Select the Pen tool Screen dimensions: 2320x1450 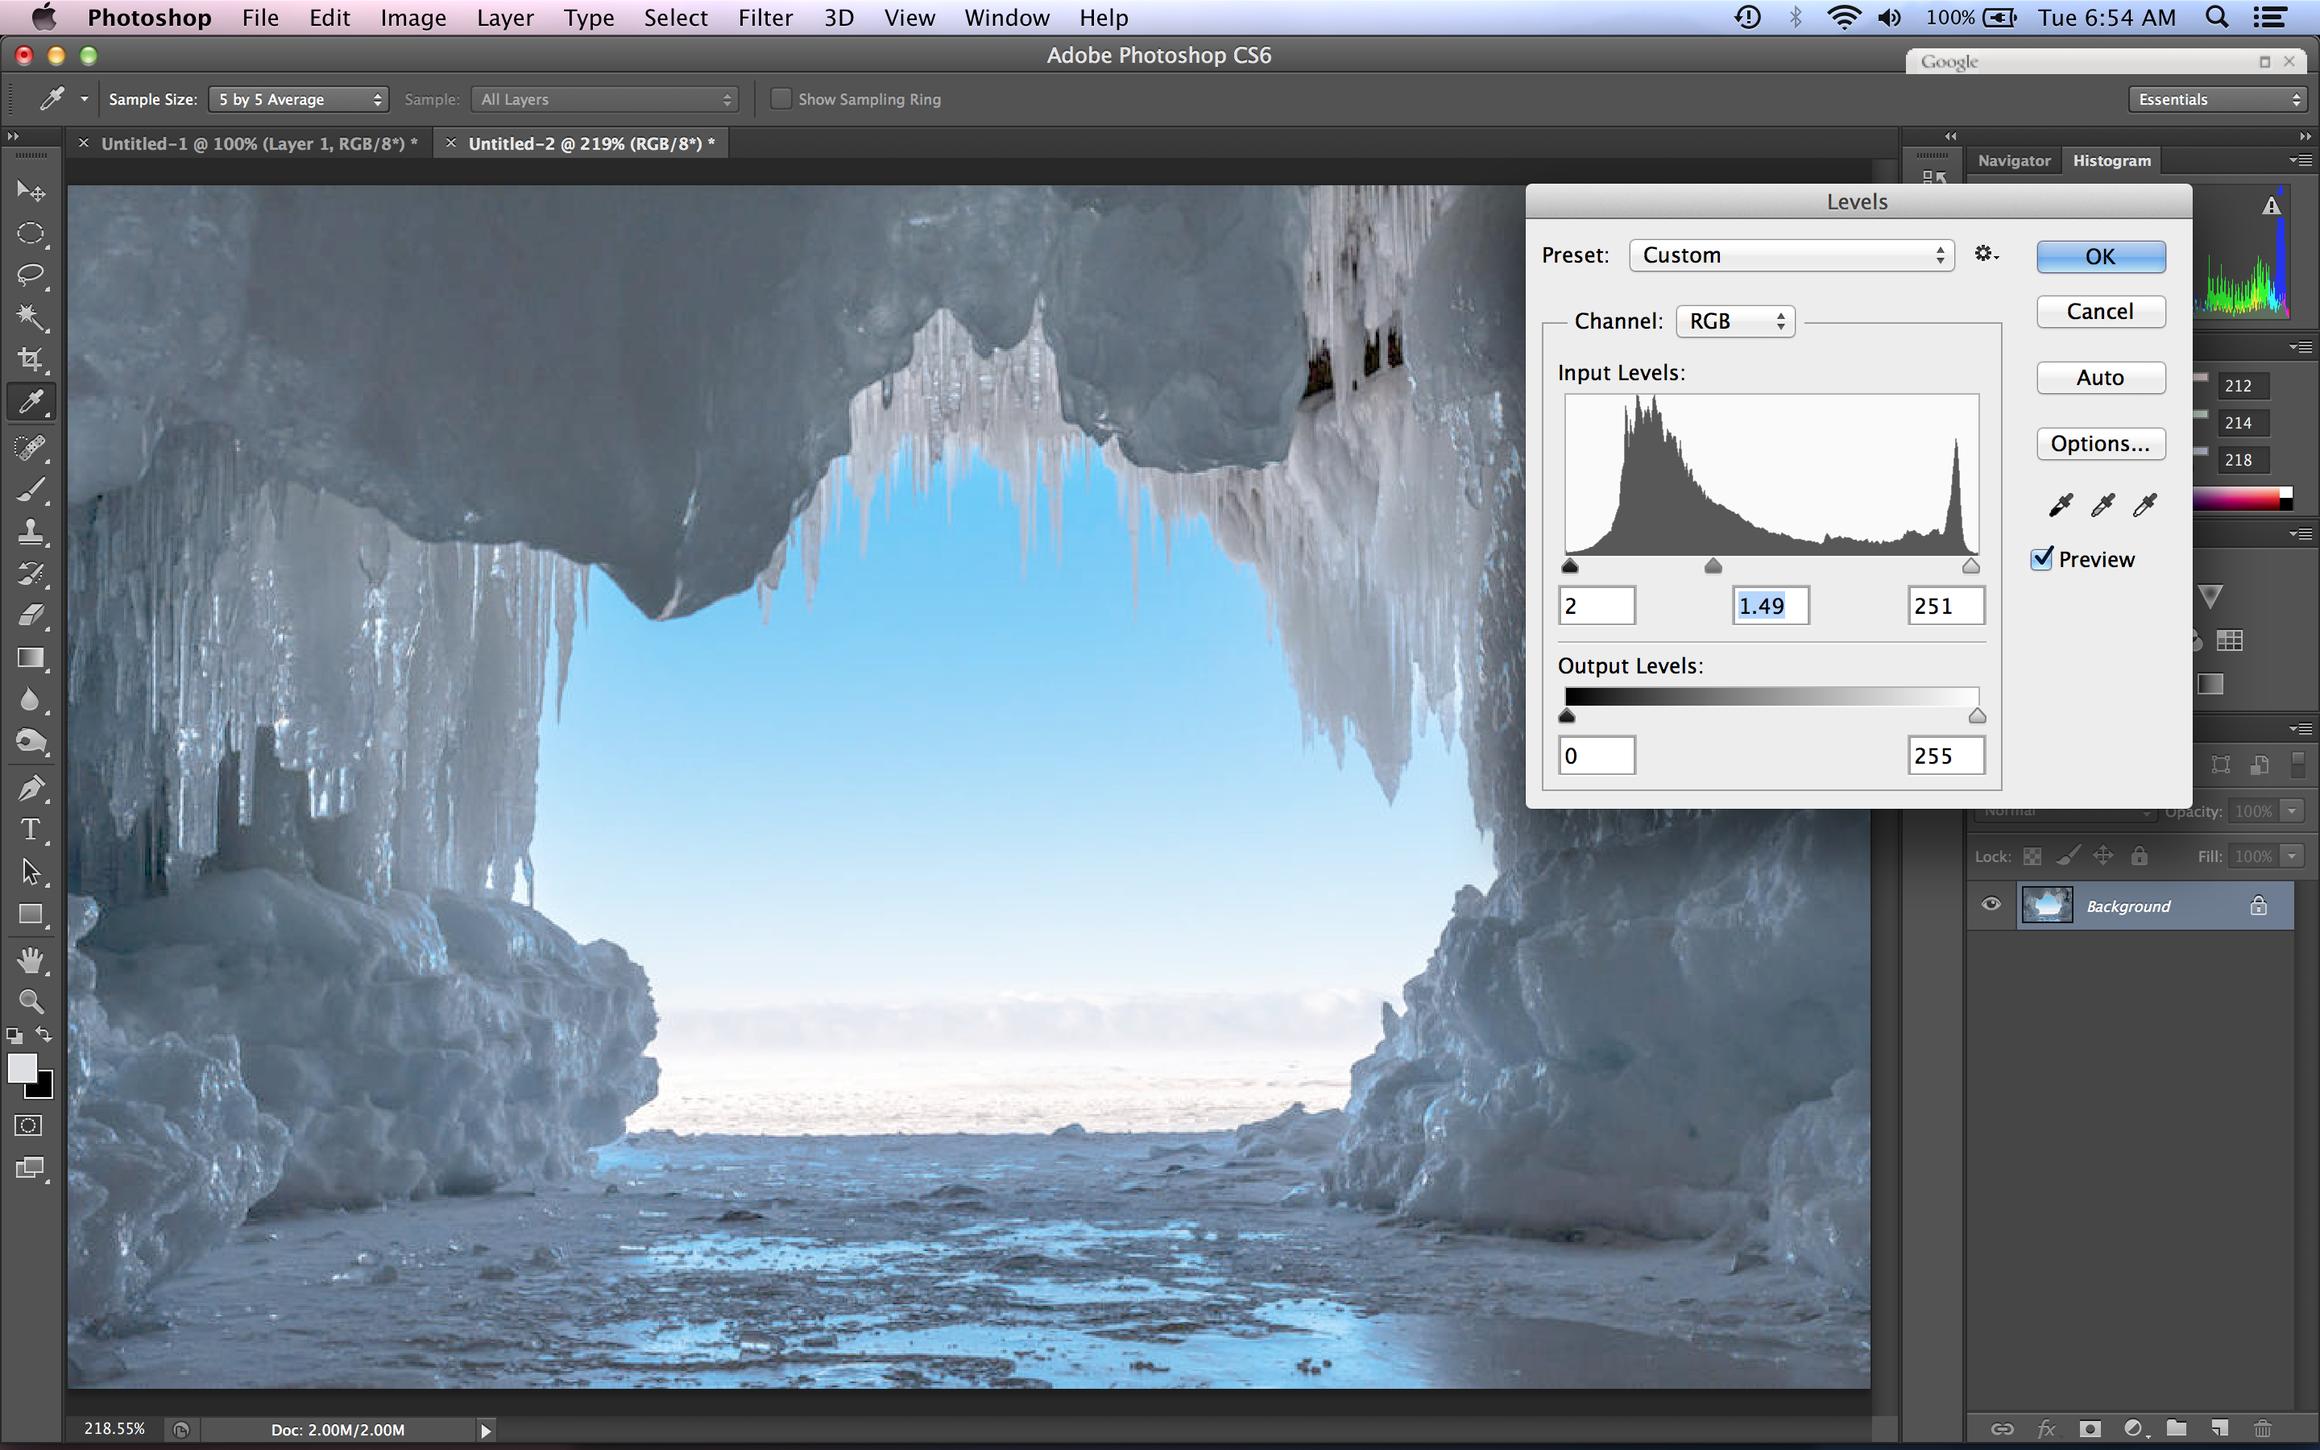[30, 788]
